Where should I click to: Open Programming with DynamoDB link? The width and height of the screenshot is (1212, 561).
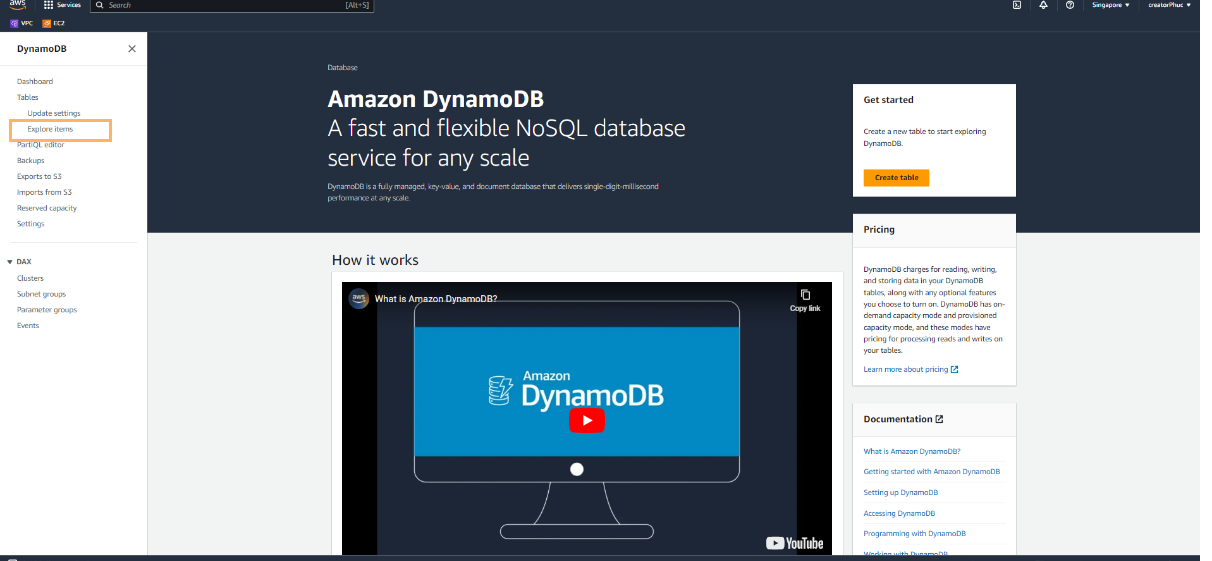[915, 533]
